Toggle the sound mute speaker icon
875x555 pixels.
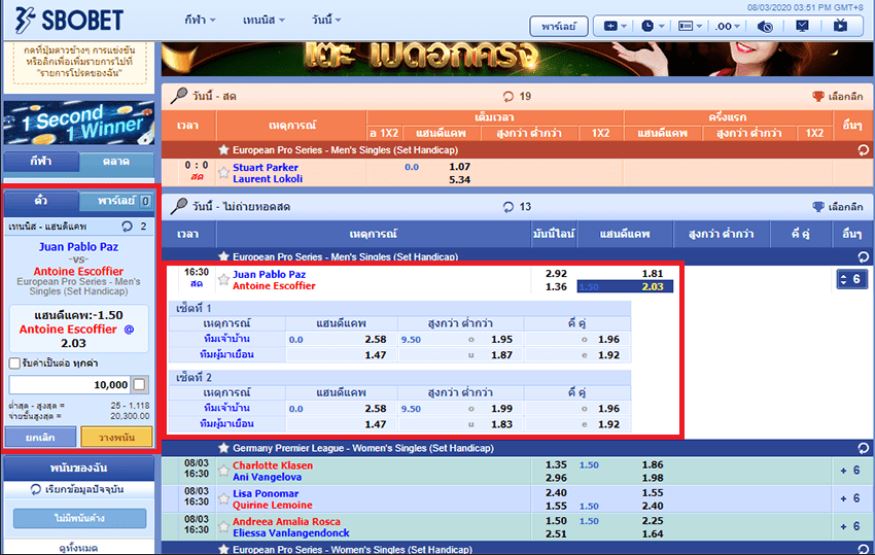coord(765,26)
